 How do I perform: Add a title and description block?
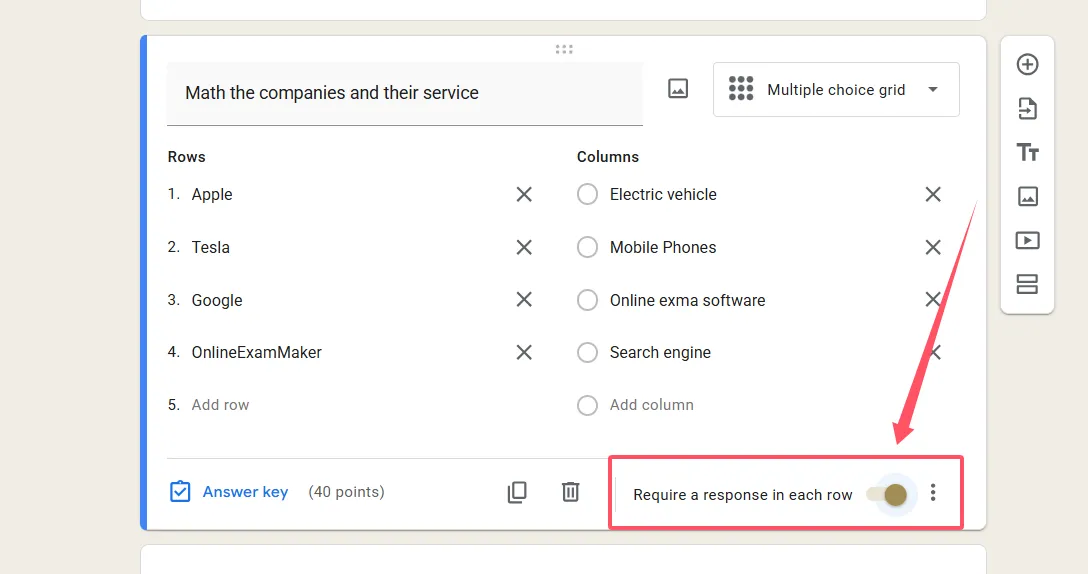[1027, 153]
